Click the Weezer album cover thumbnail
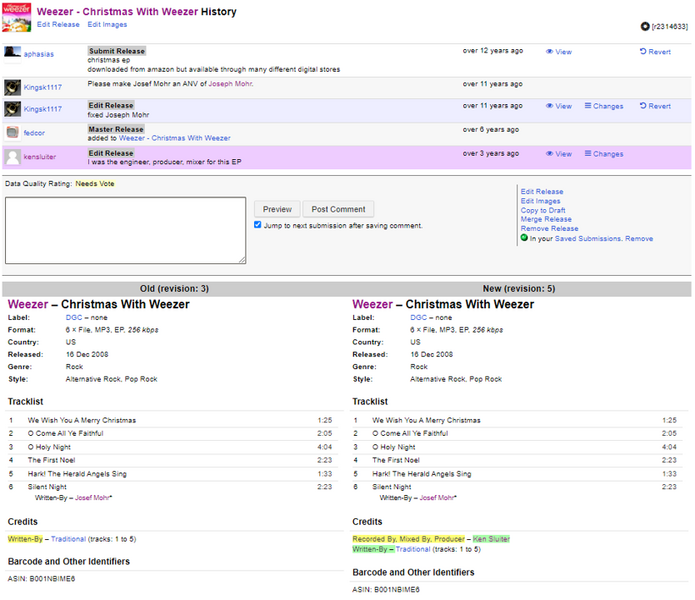 (17, 16)
